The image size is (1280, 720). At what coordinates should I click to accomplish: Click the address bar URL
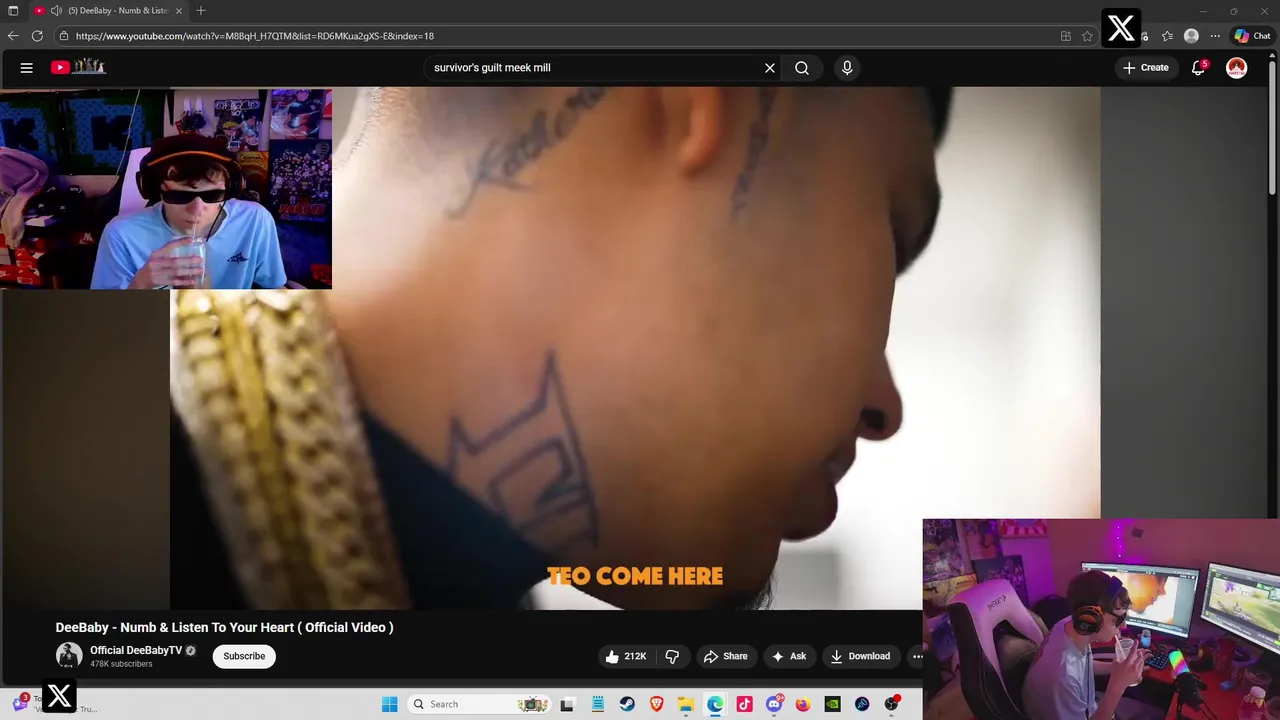(x=254, y=36)
